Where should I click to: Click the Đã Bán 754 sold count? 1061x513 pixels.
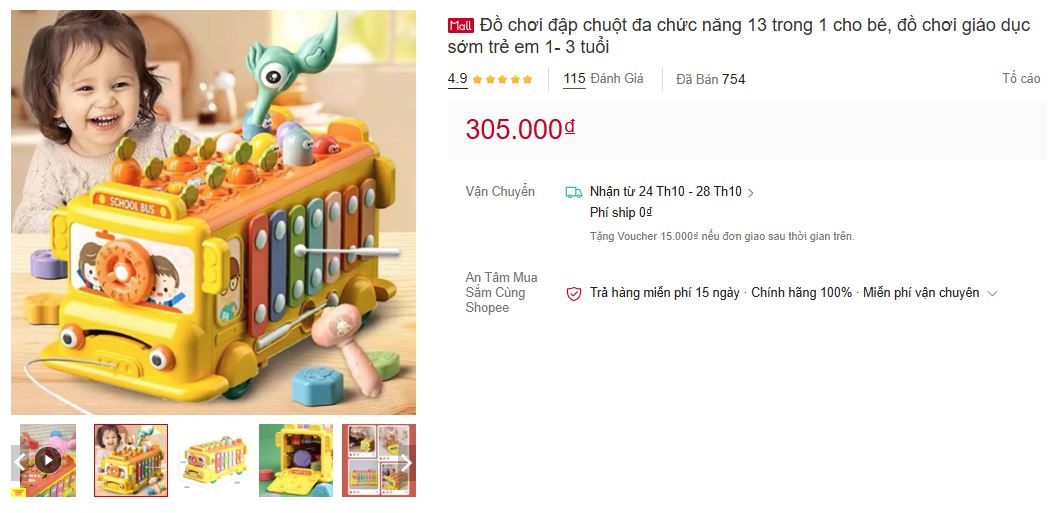click(x=710, y=79)
